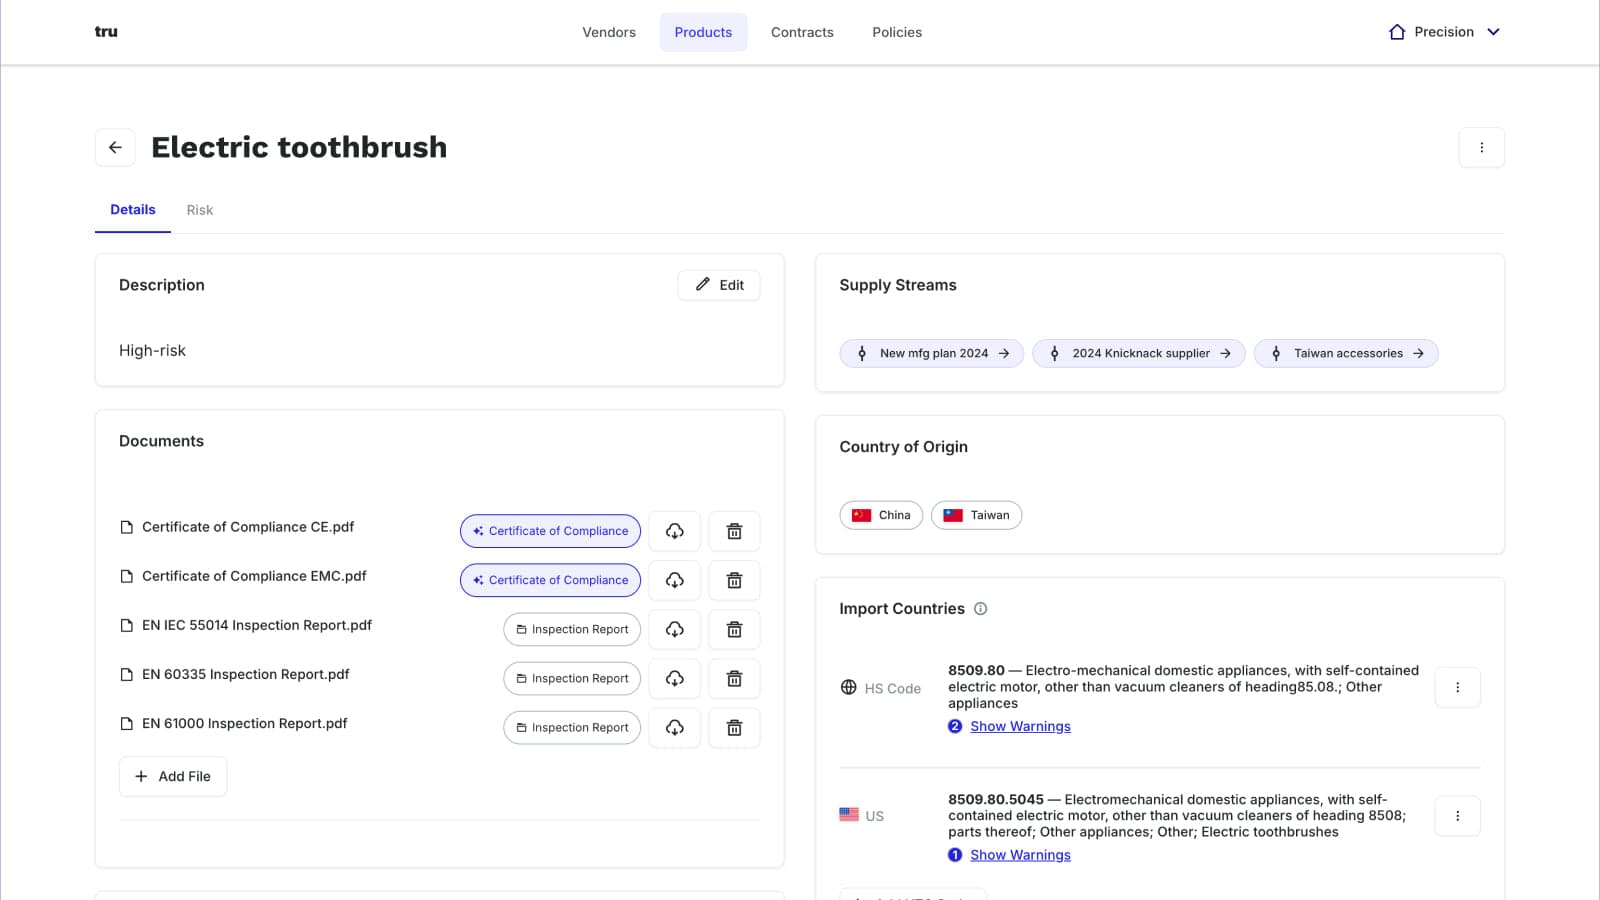Go to Vendors in the top navigation

608,32
